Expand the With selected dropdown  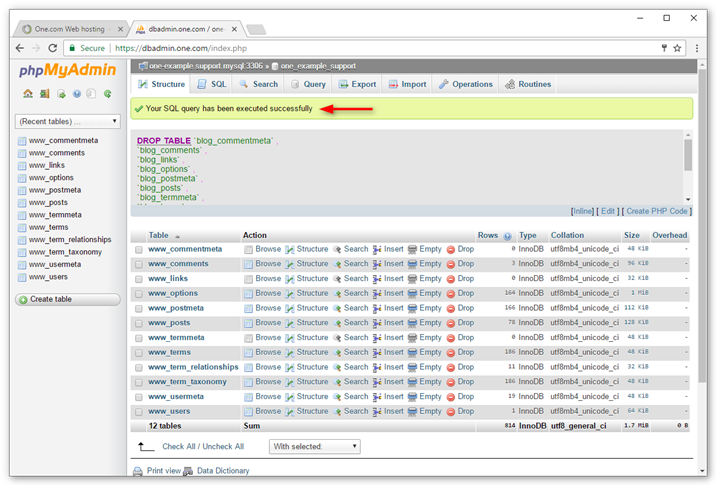click(x=314, y=447)
